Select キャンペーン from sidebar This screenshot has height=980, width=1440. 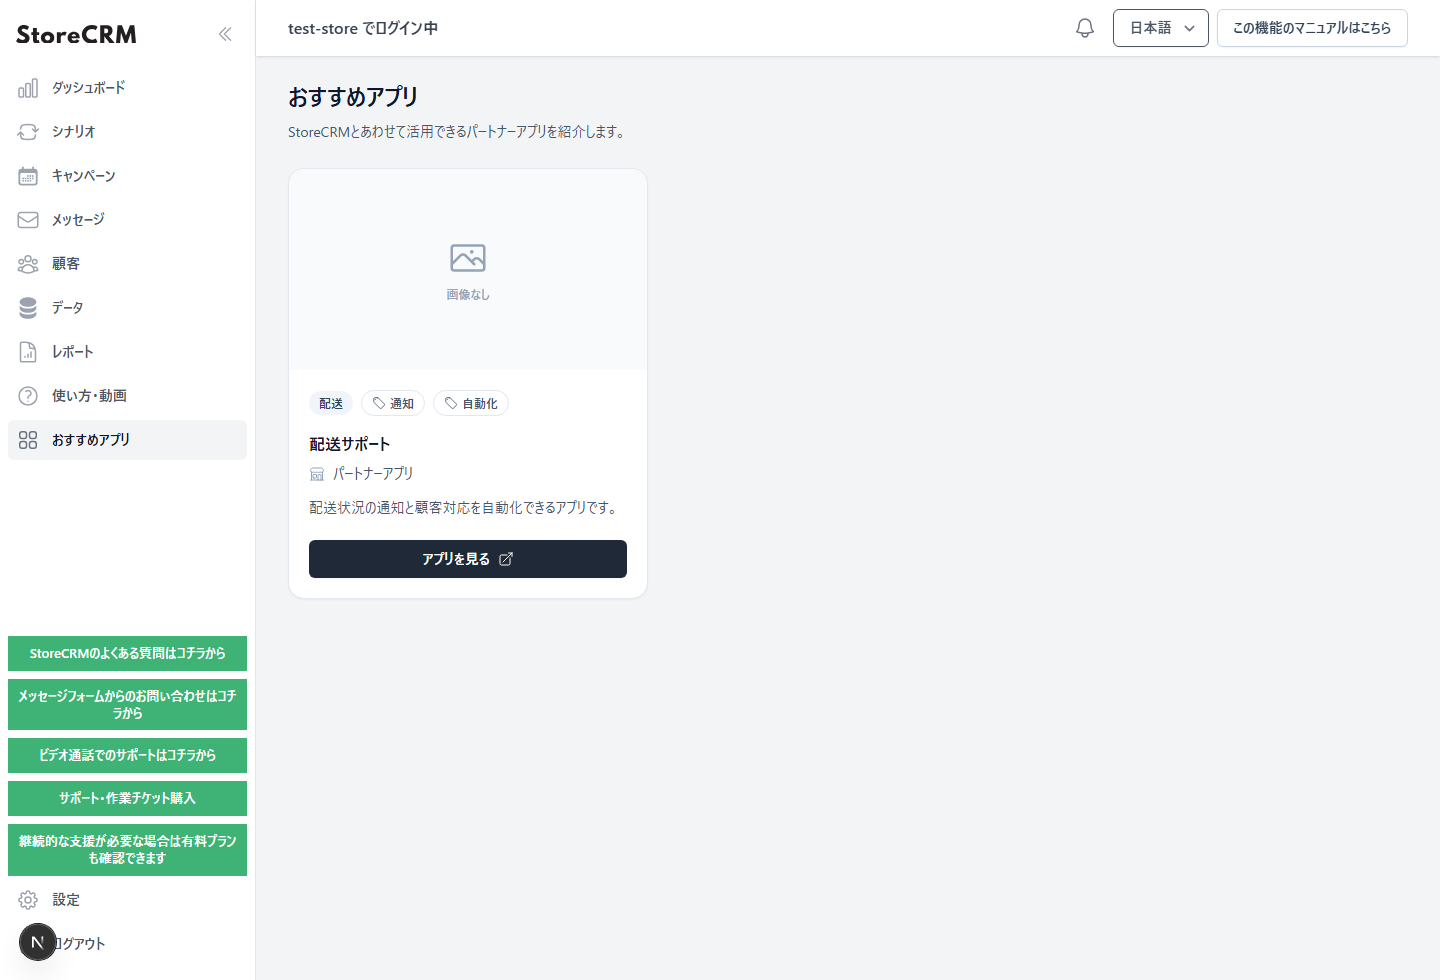pyautogui.click(x=127, y=176)
